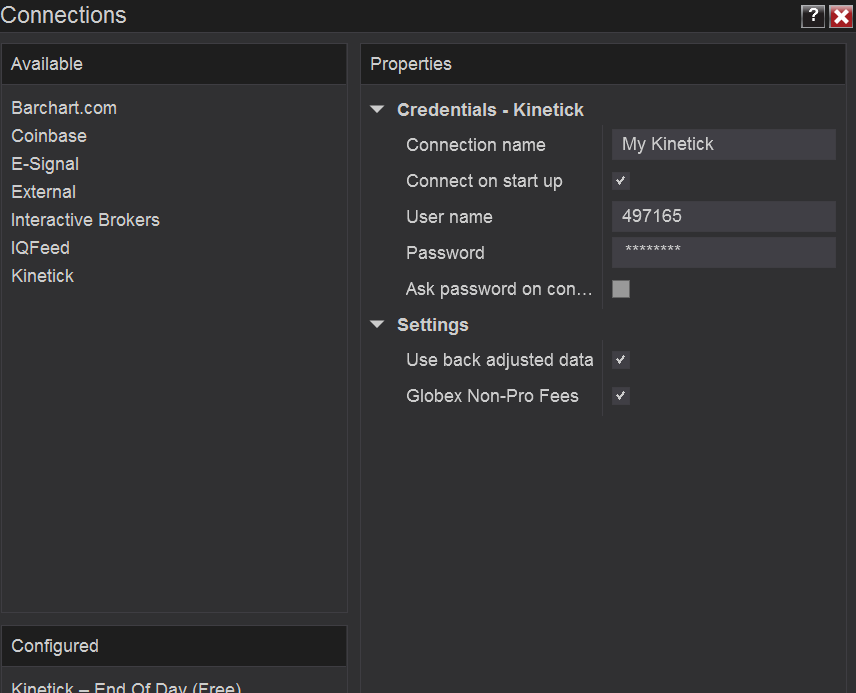Close the Connections window
Viewport: 856px width, 693px height.
pyautogui.click(x=841, y=16)
